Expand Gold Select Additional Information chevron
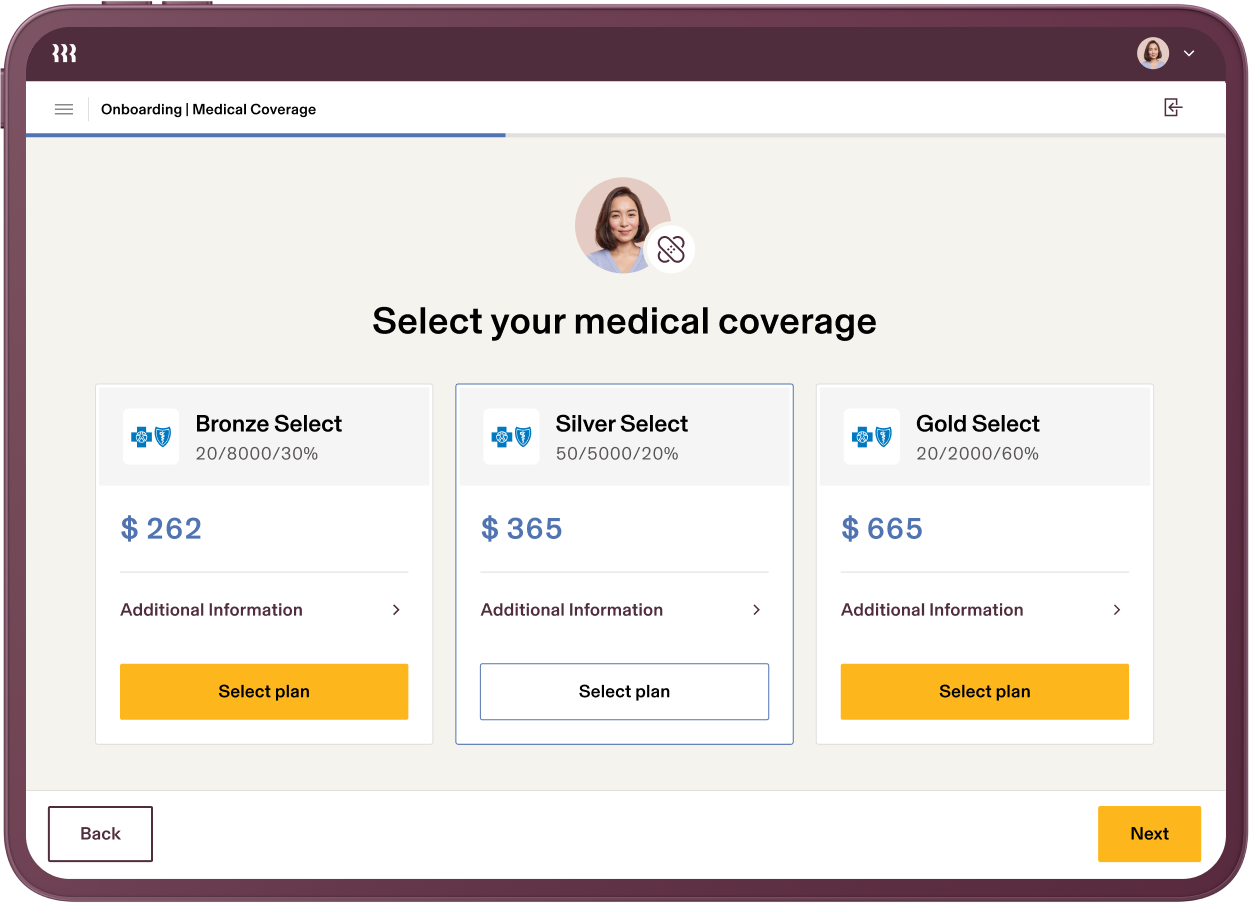Viewport: 1249px width, 903px height. point(1117,610)
